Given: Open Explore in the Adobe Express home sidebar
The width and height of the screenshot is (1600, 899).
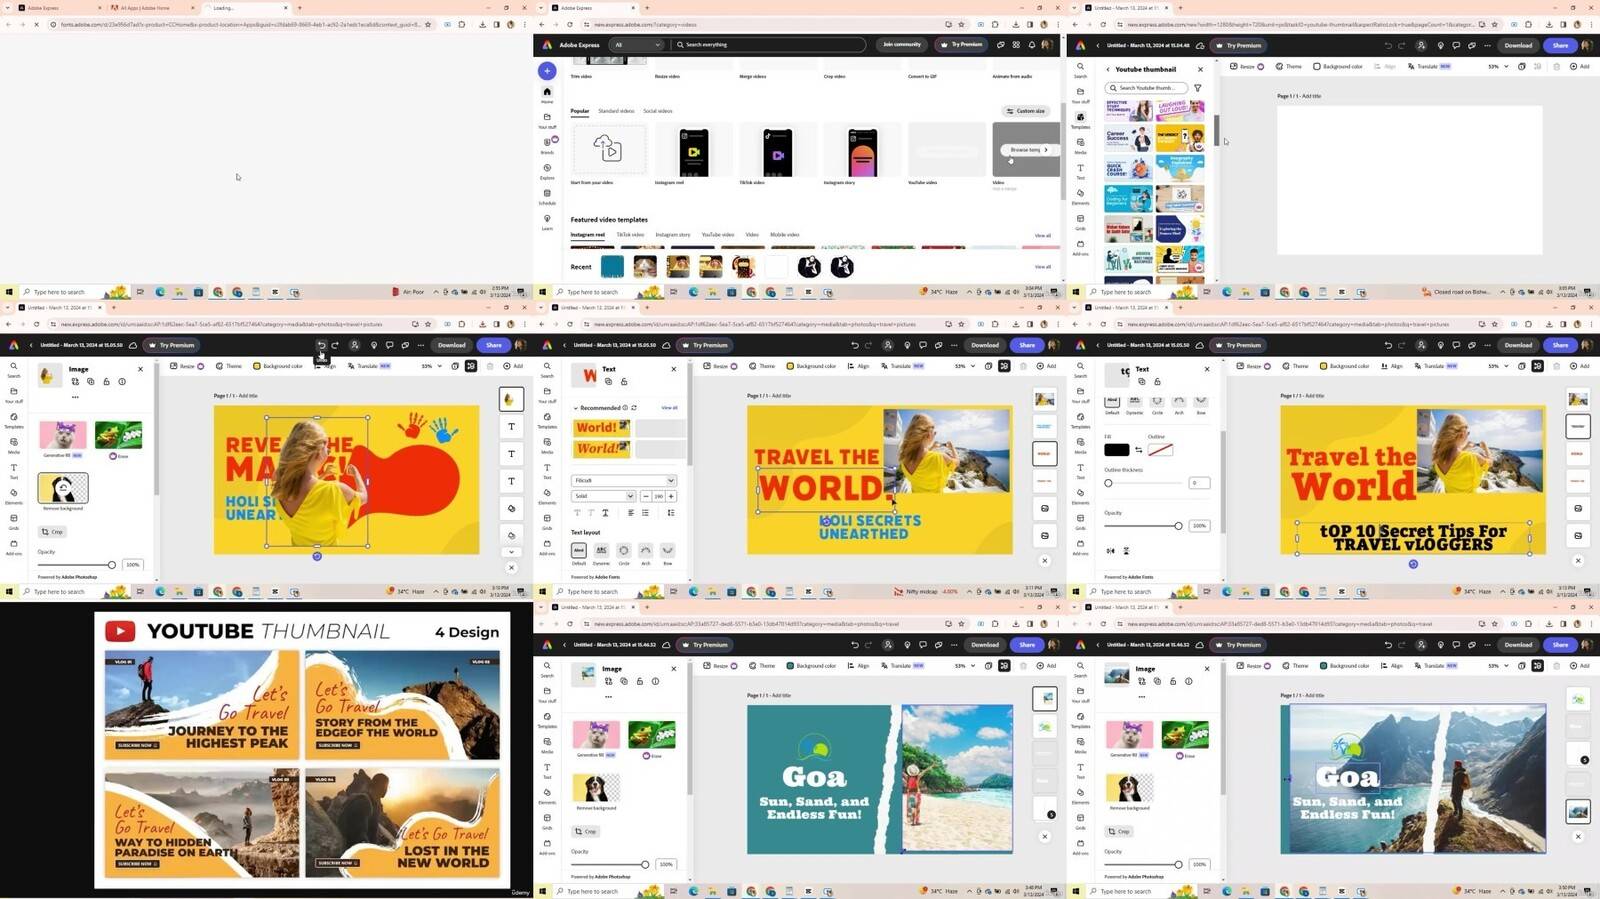Looking at the screenshot, I should pyautogui.click(x=547, y=171).
